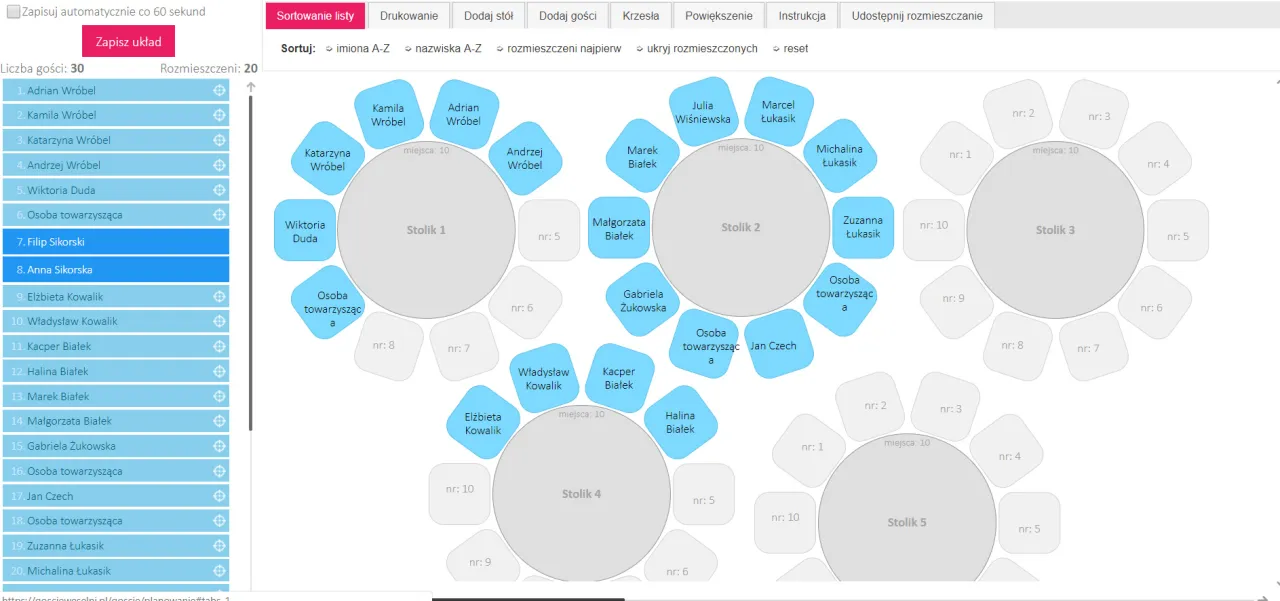Click the target icon next to Jan Czech
1280x601 pixels.
point(219,496)
